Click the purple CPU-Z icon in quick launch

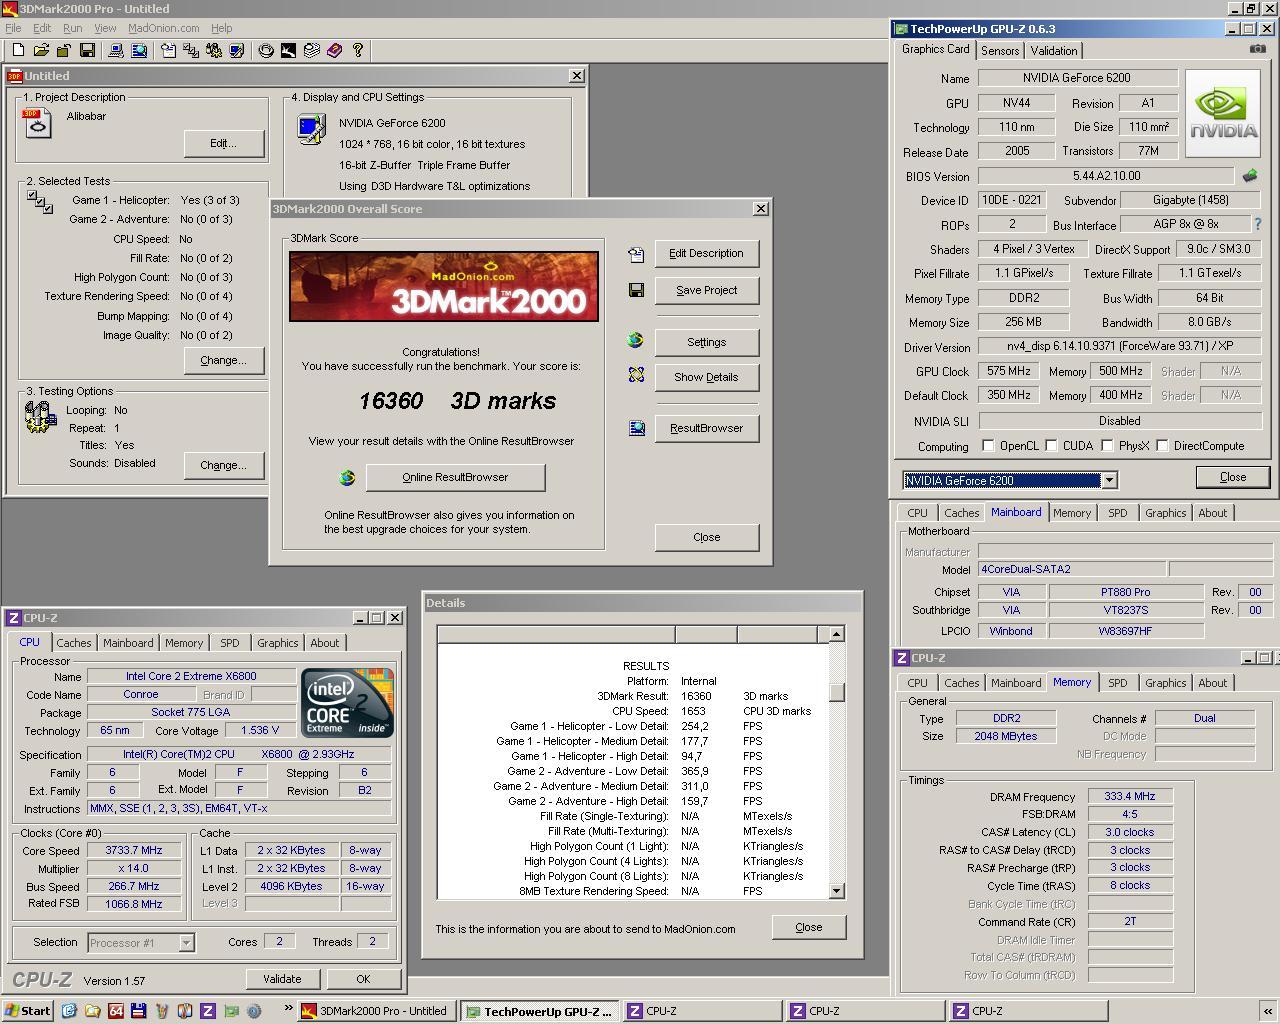(207, 1011)
